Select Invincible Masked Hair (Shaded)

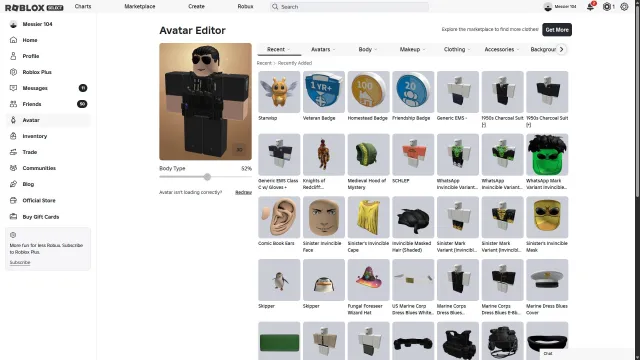click(413, 217)
